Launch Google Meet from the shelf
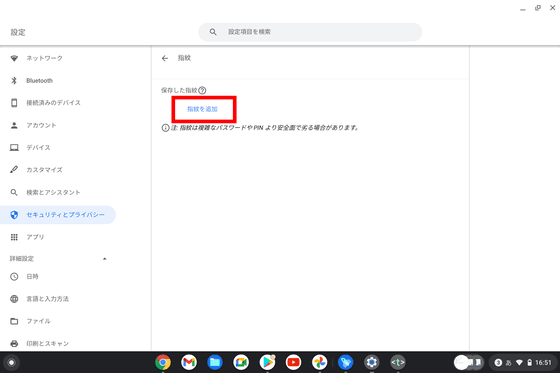560x373 pixels. click(x=241, y=362)
